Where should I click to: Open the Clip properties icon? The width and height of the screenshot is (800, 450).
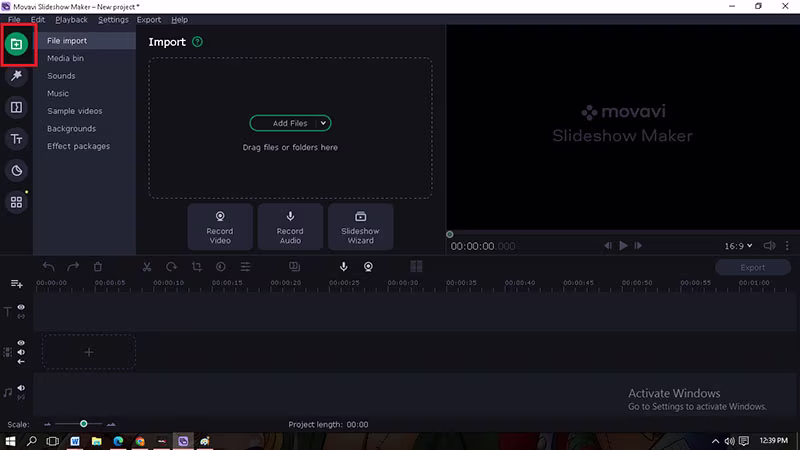pyautogui.click(x=245, y=266)
